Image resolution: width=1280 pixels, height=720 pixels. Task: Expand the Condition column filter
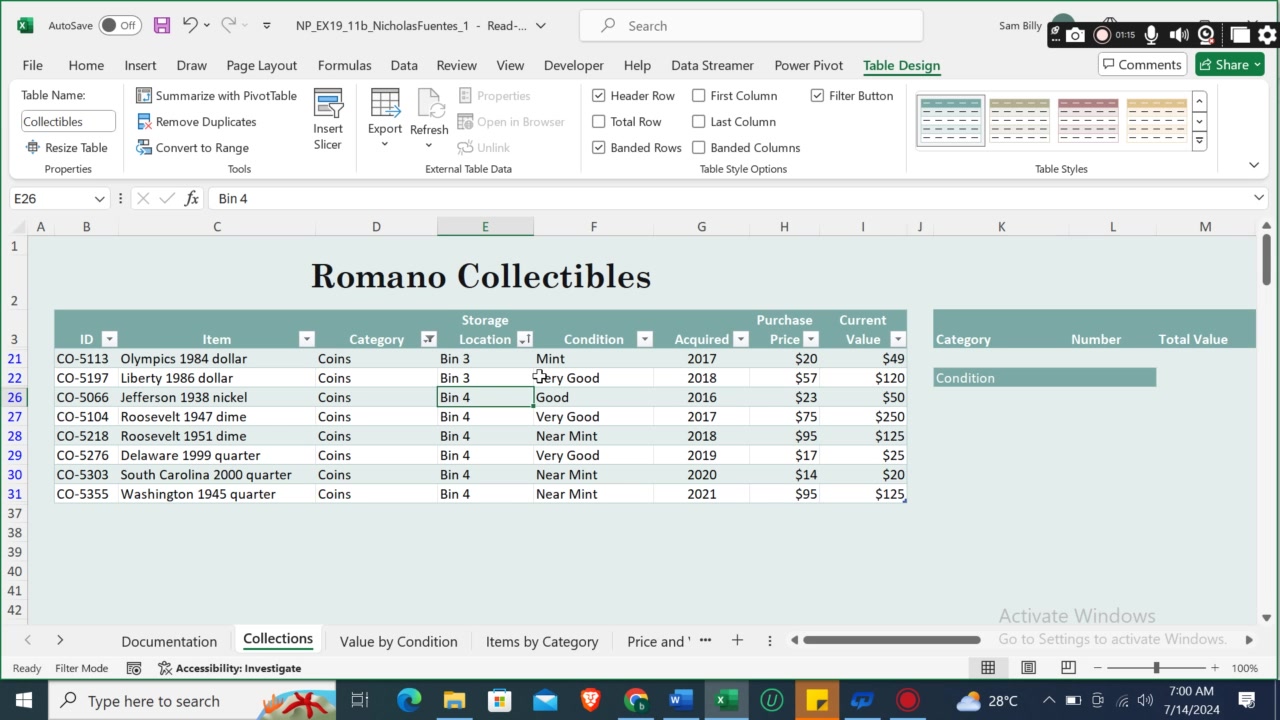coord(645,339)
